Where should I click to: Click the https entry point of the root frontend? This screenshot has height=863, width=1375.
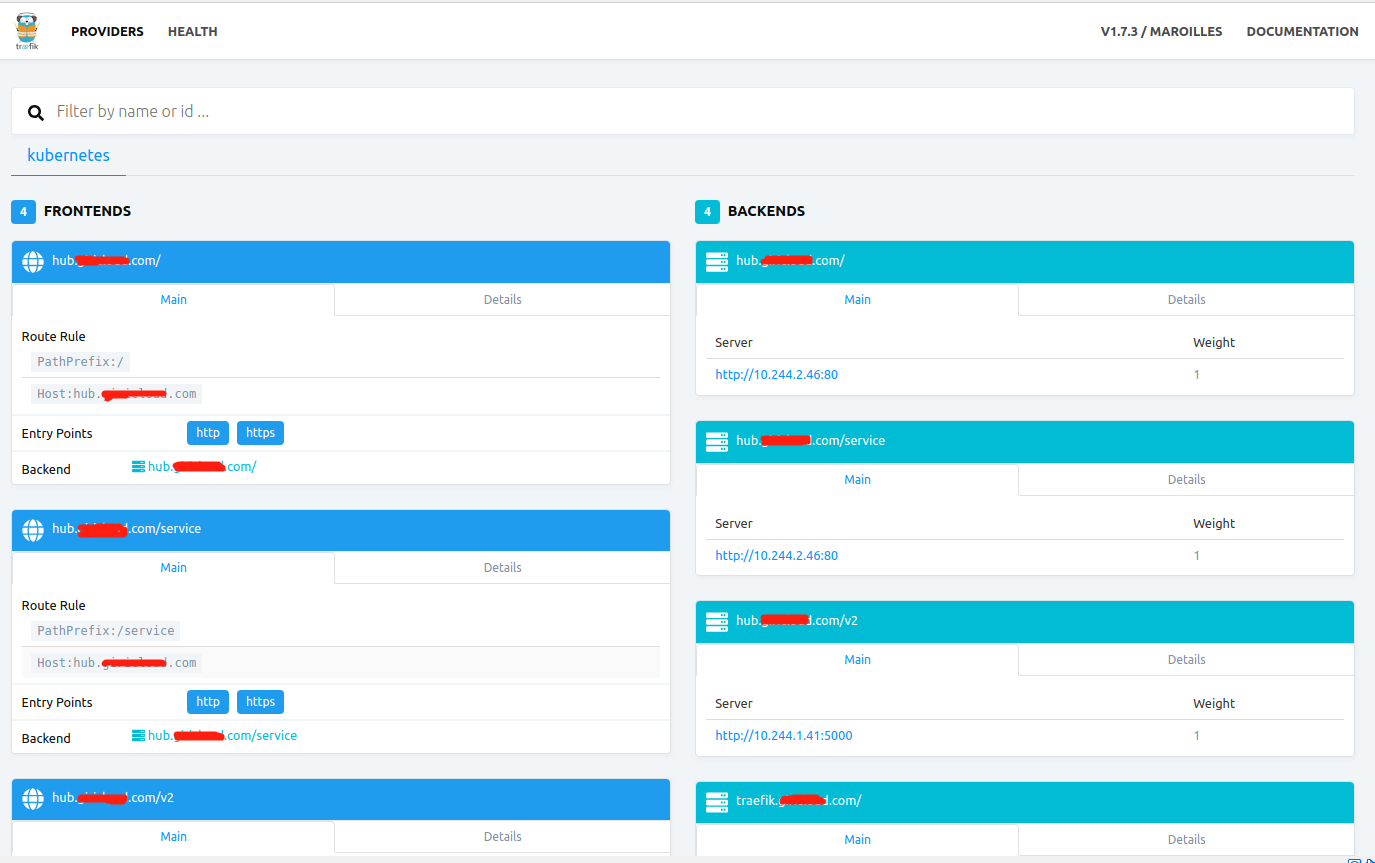[x=260, y=433]
